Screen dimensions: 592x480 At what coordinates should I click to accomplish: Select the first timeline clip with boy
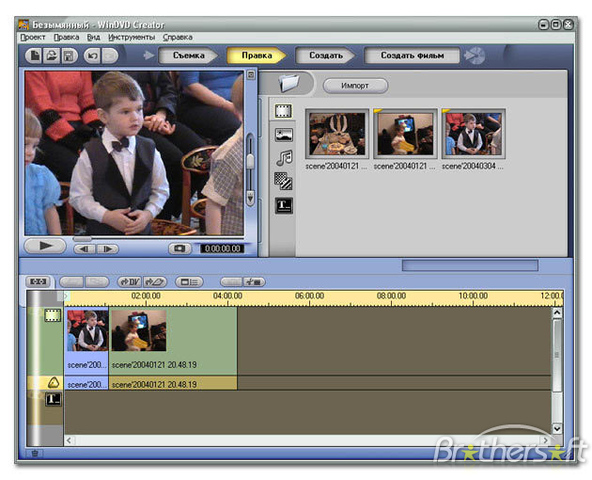(x=86, y=341)
